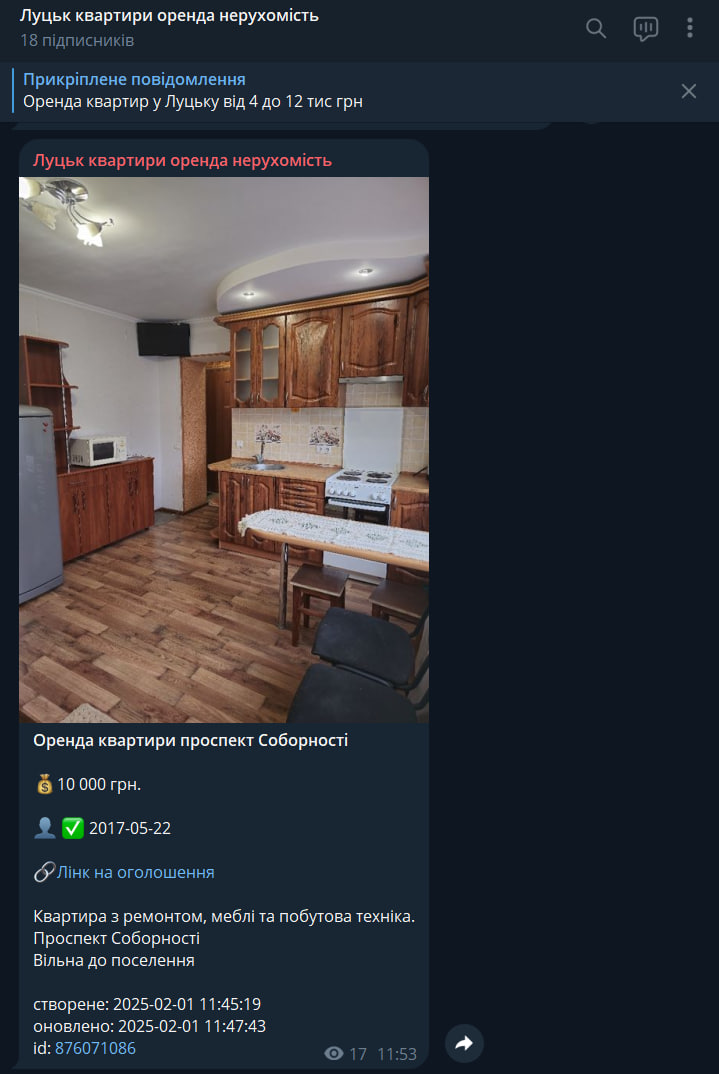Viewport: 719px width, 1074px height.
Task: Click the Оренда квартири проспект Соборності heading
Action: pyautogui.click(x=190, y=740)
